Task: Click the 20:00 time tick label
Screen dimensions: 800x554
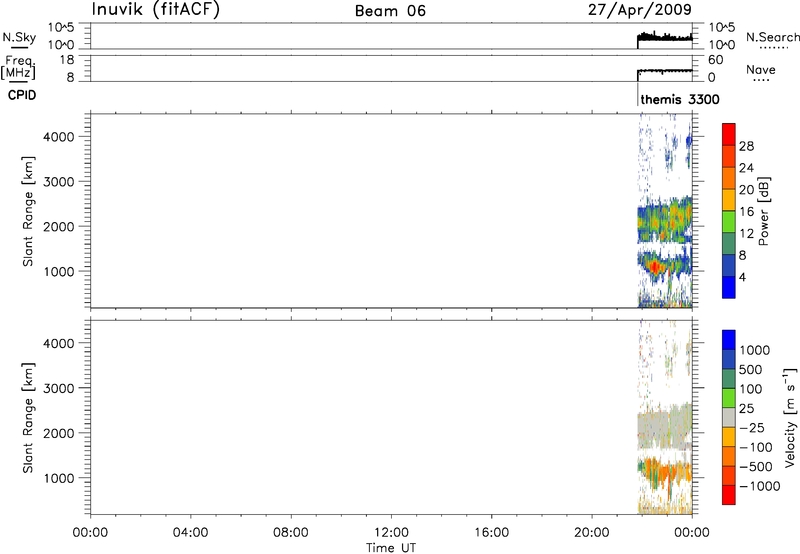Action: [x=591, y=533]
